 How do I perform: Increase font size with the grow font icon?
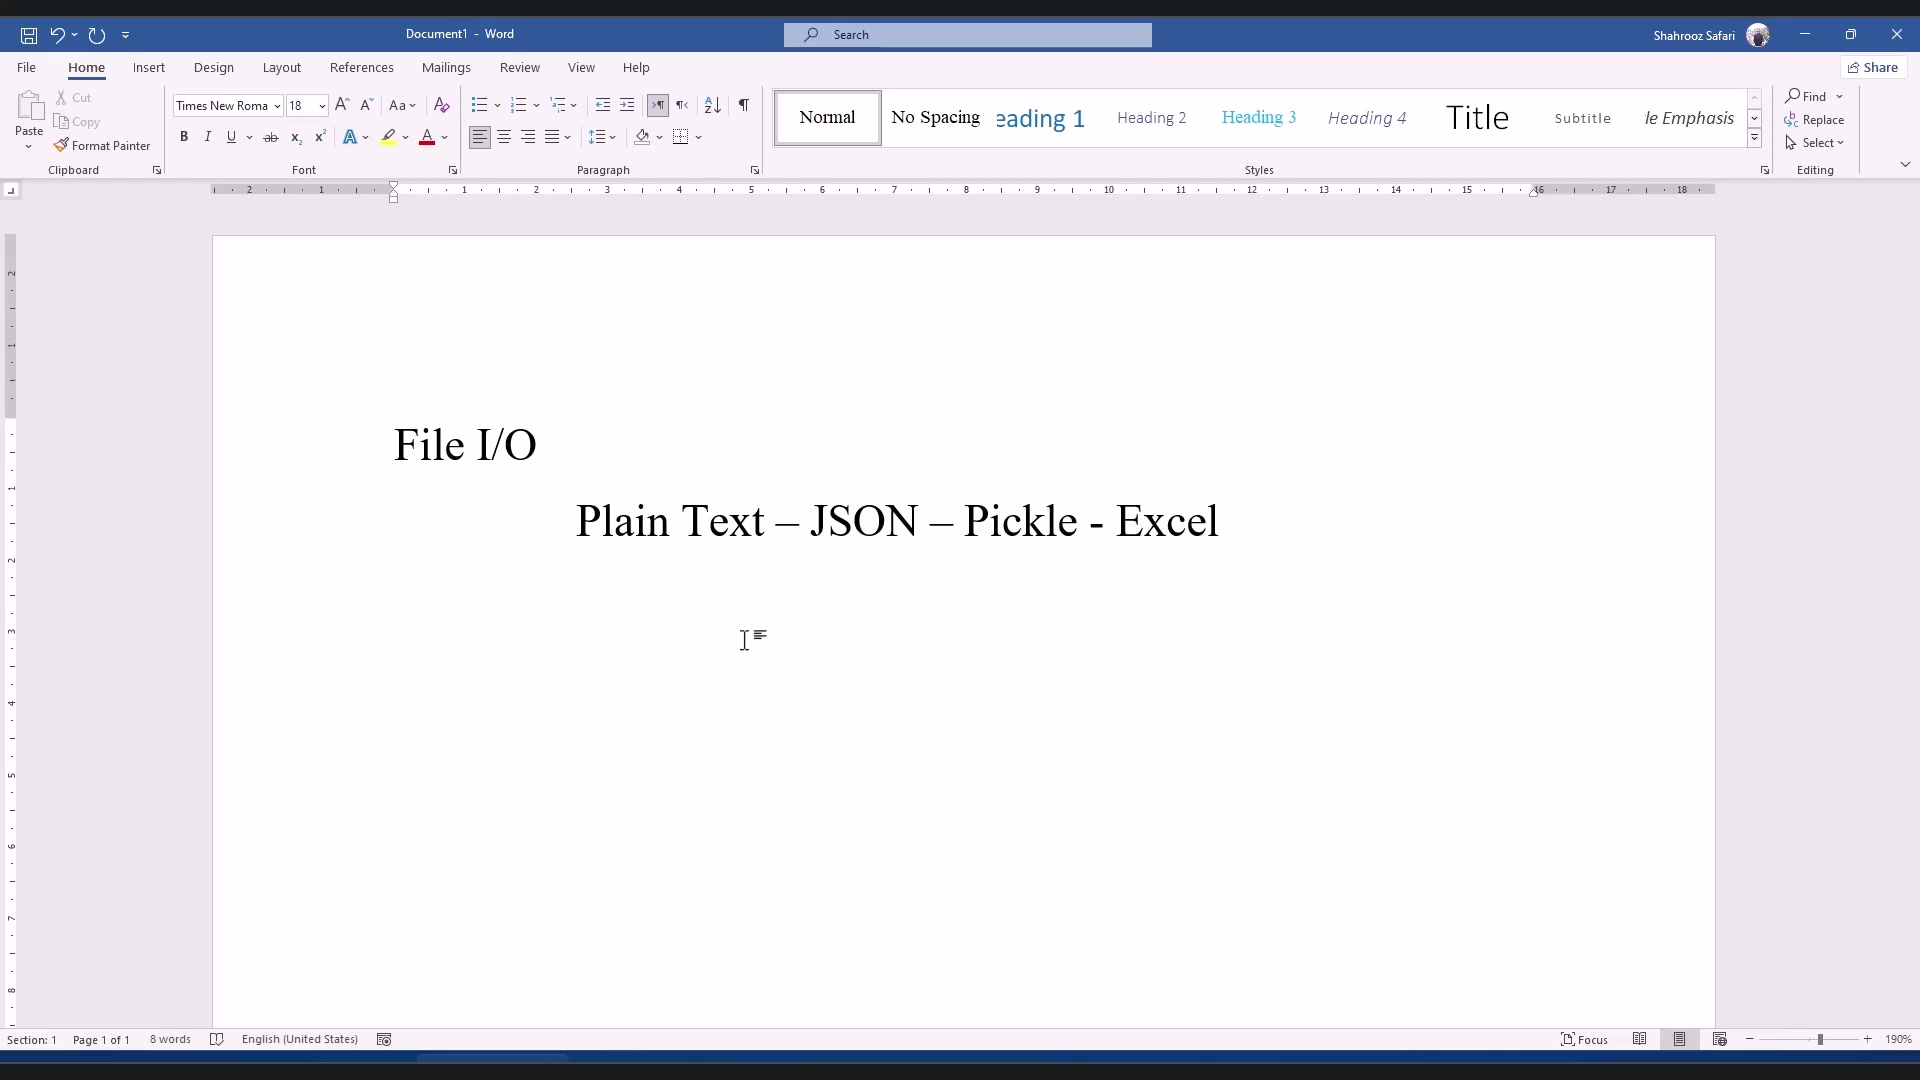(342, 105)
